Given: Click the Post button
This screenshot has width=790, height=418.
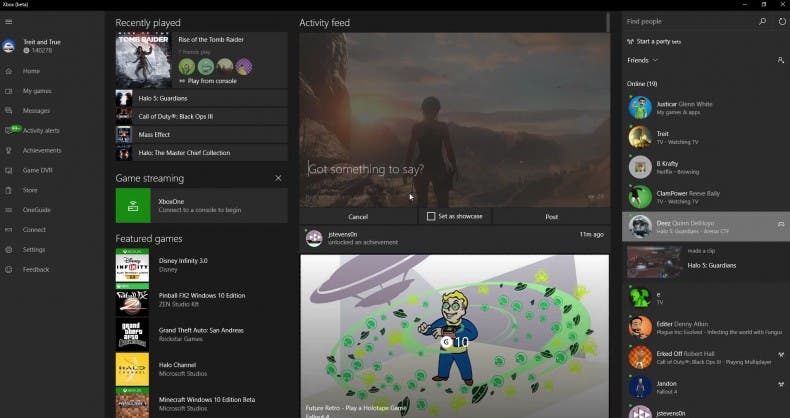Looking at the screenshot, I should point(551,217).
